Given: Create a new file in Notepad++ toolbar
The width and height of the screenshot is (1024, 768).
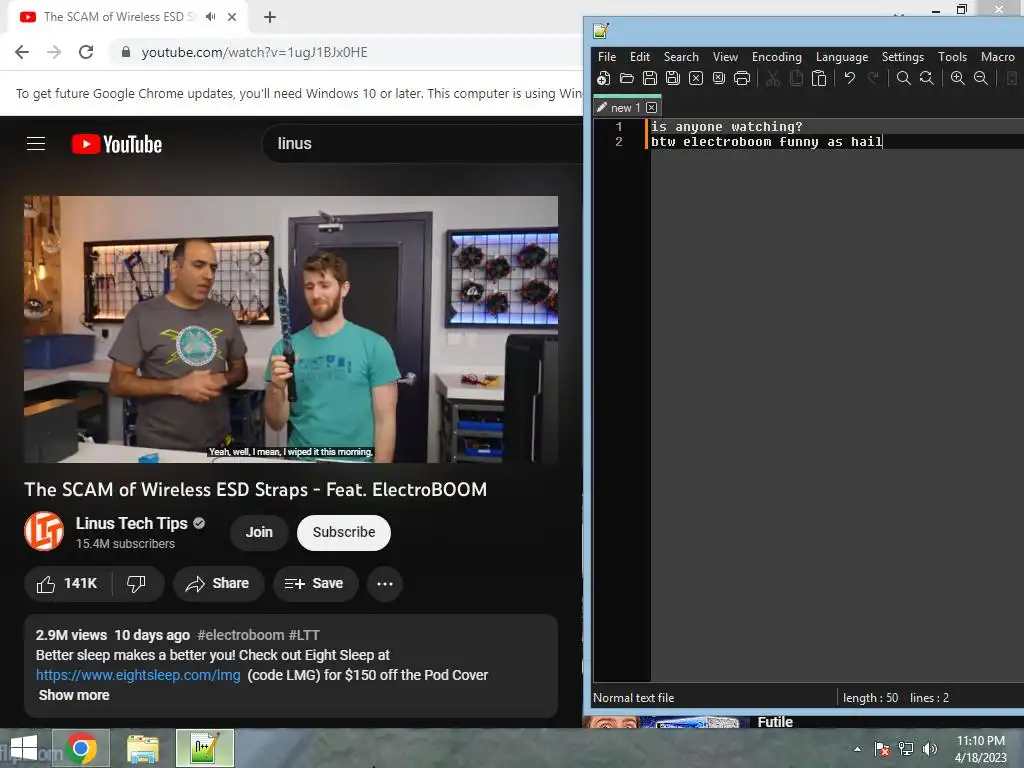Looking at the screenshot, I should click(603, 78).
